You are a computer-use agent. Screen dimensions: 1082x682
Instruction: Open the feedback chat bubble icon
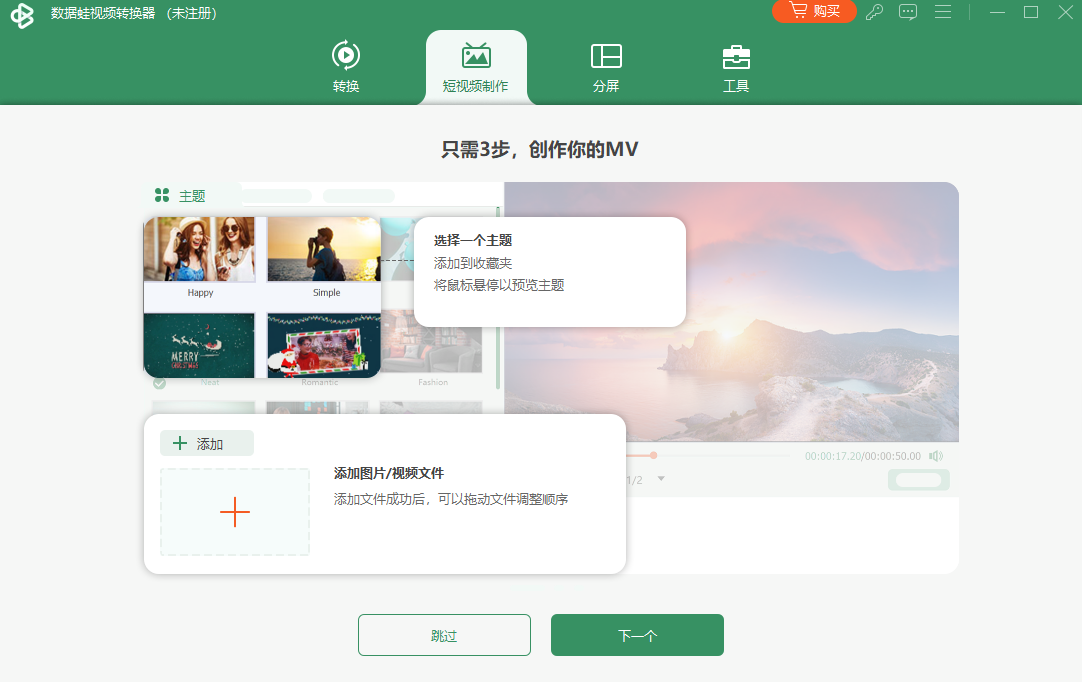tap(908, 12)
